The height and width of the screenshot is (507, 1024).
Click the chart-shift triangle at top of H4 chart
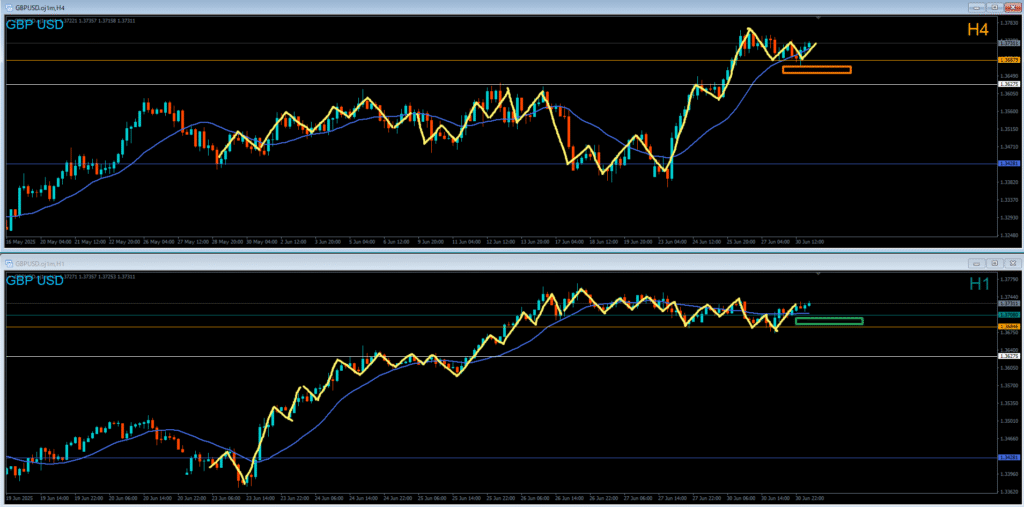click(x=819, y=18)
